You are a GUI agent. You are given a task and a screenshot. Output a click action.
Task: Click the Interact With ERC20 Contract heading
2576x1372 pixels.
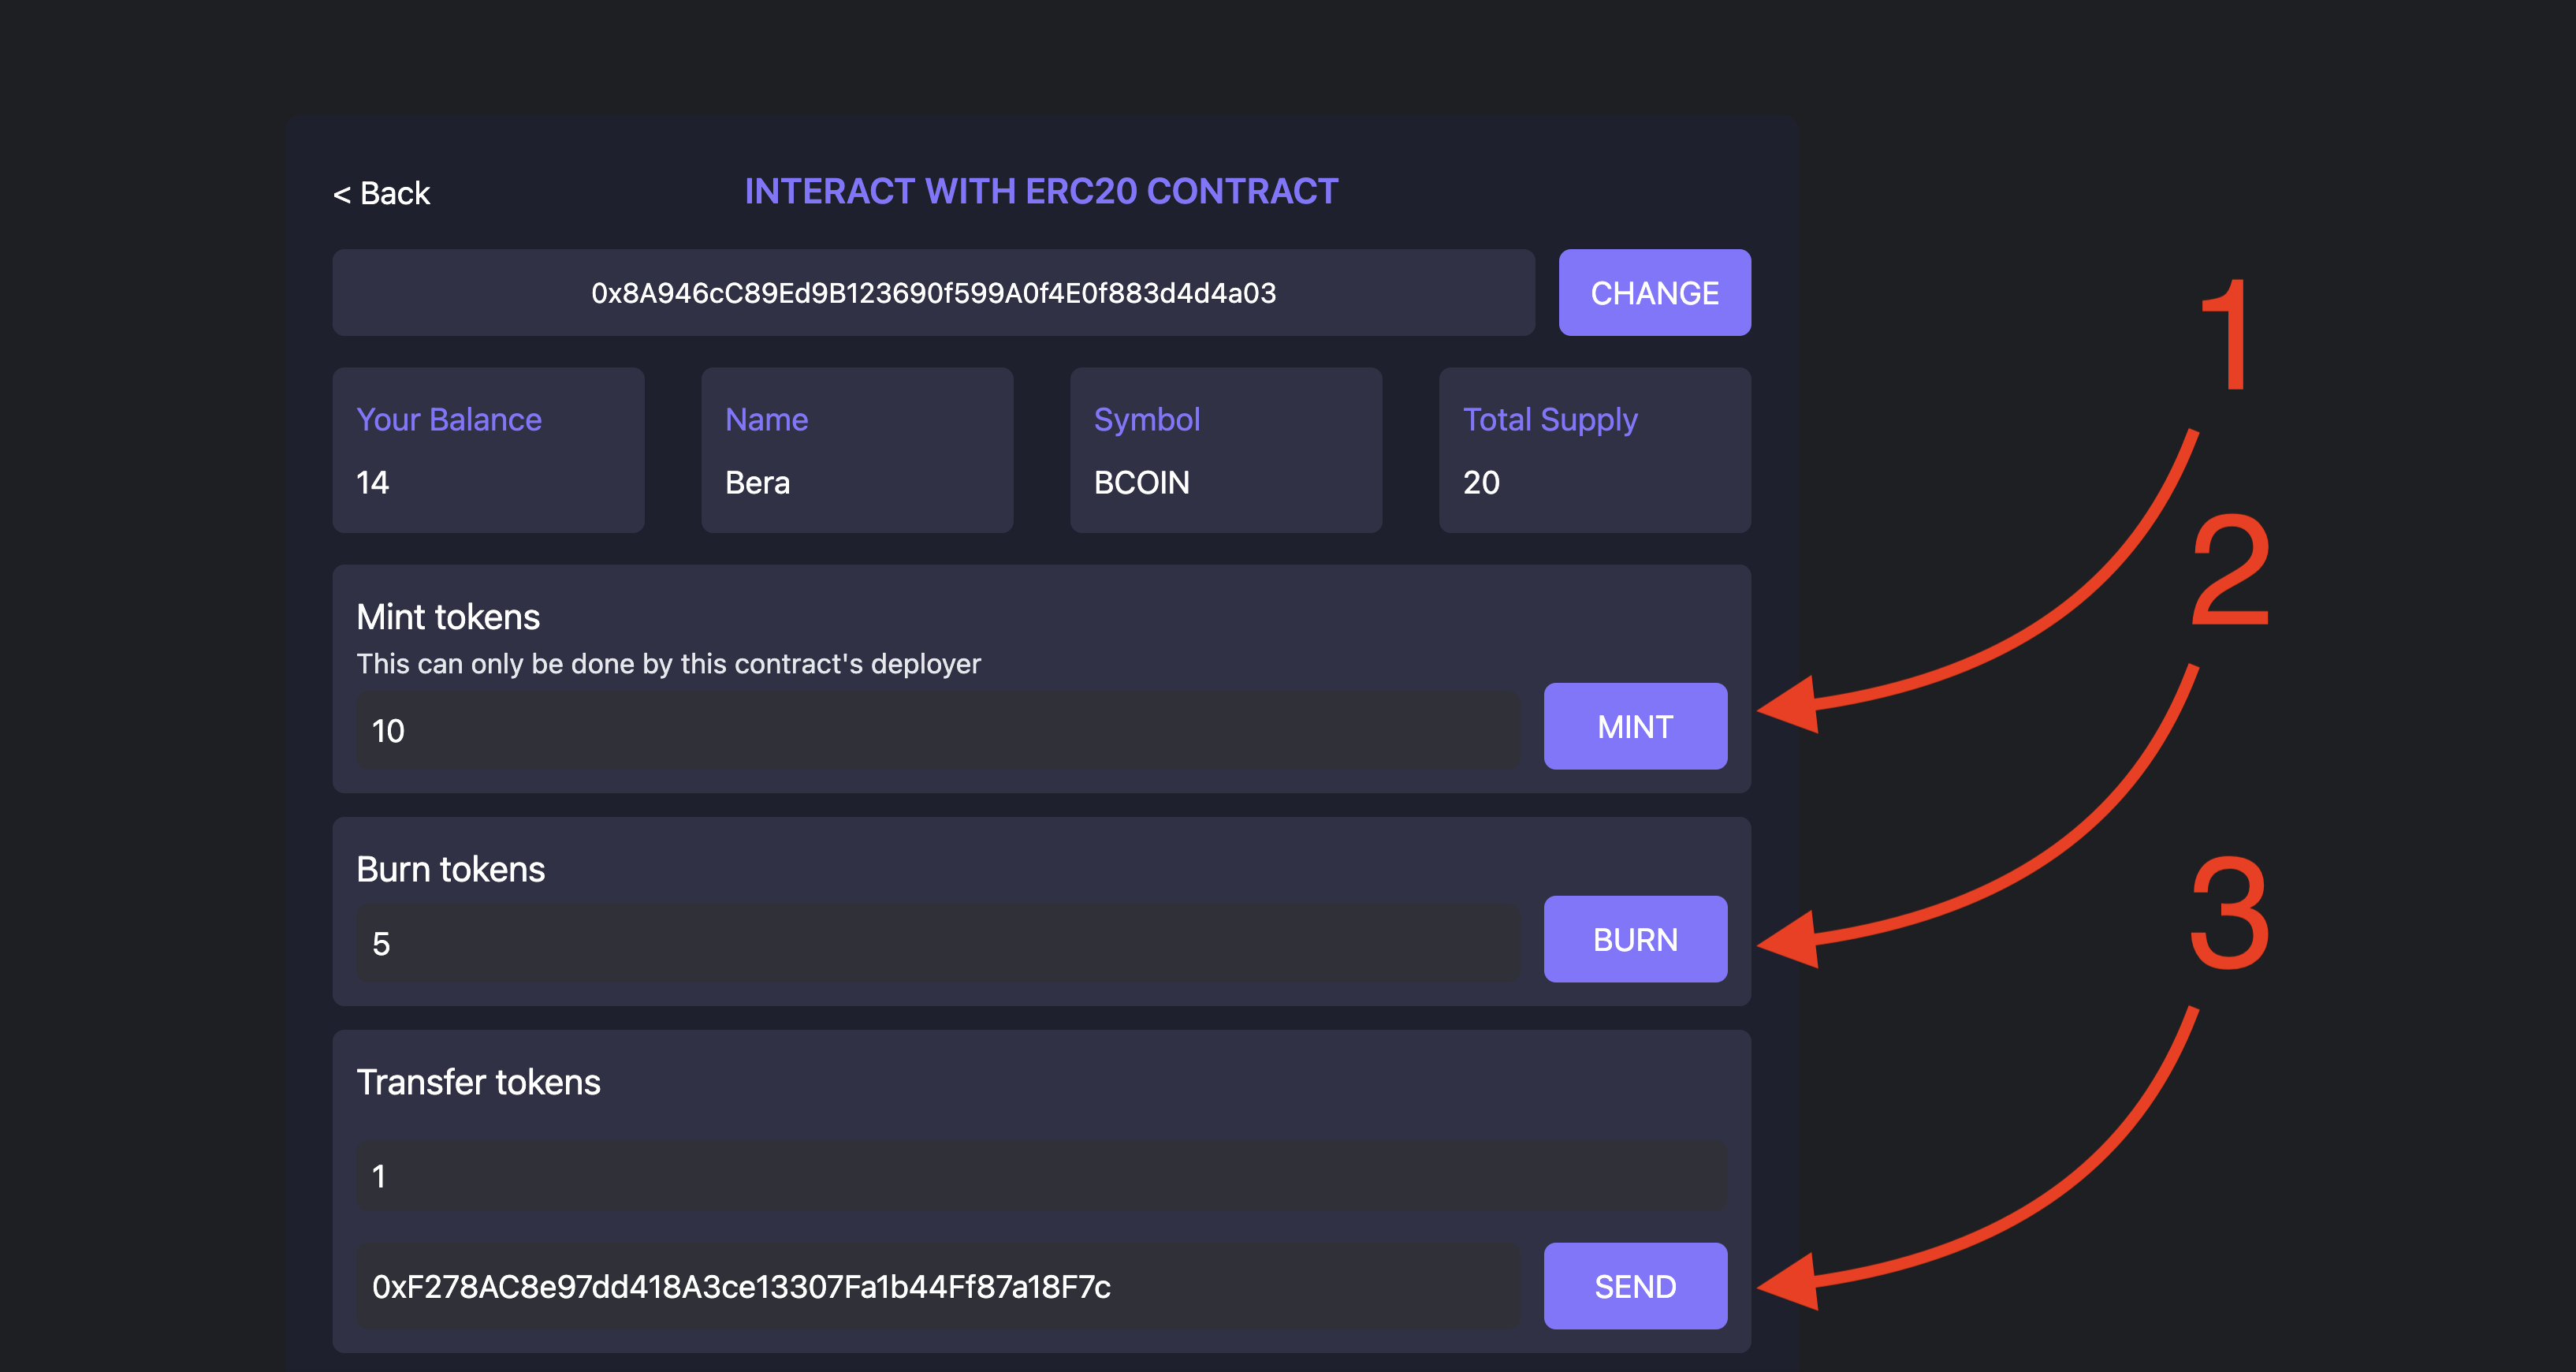1040,191
